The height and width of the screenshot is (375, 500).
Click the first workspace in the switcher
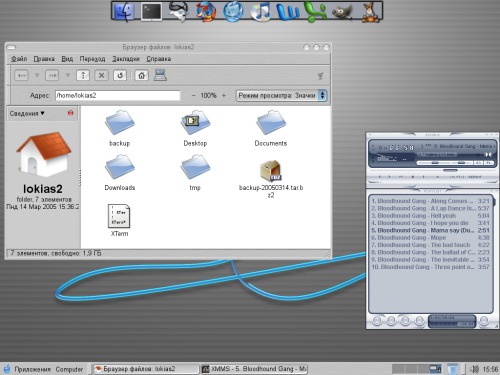pyautogui.click(x=398, y=369)
